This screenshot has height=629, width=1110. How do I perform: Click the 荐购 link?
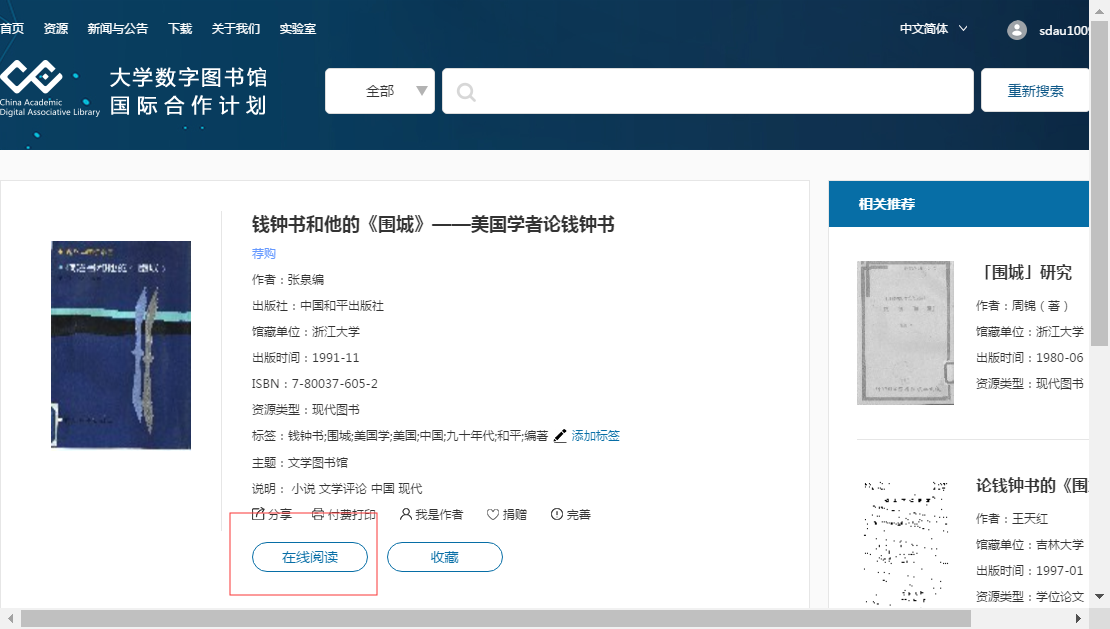click(264, 254)
